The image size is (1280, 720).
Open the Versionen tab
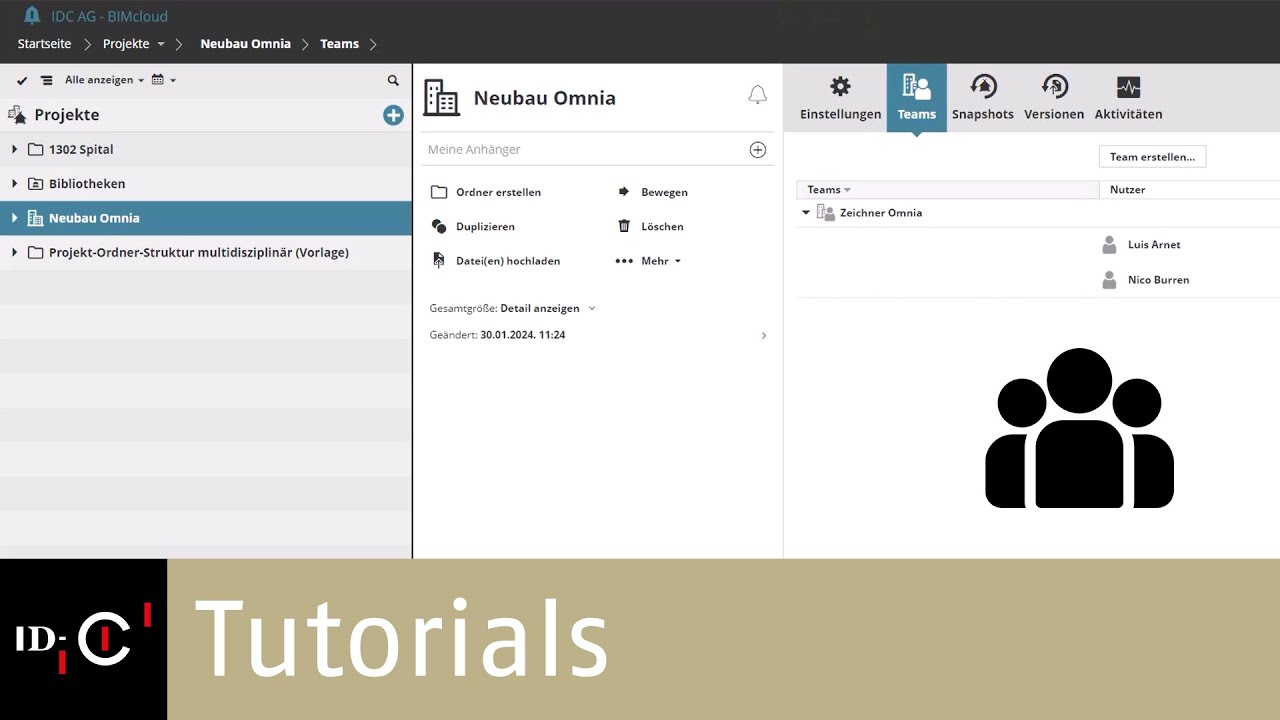coord(1054,98)
